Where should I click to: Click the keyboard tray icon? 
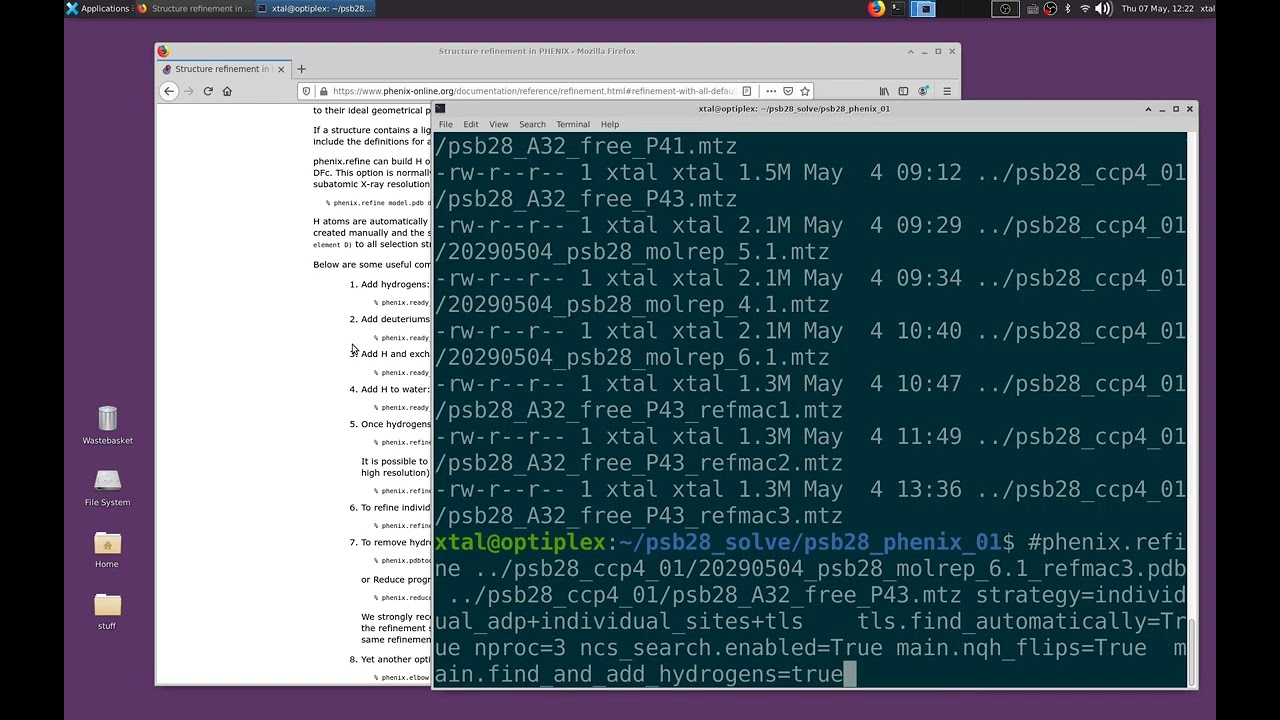tap(1032, 8)
